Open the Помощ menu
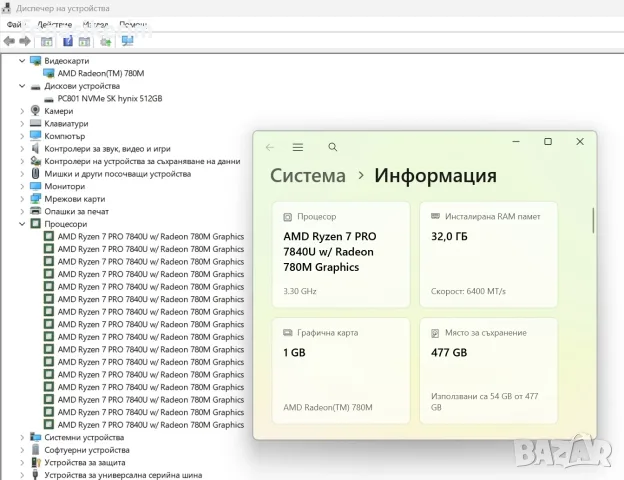Screen dimensions: 624x480 [133, 25]
